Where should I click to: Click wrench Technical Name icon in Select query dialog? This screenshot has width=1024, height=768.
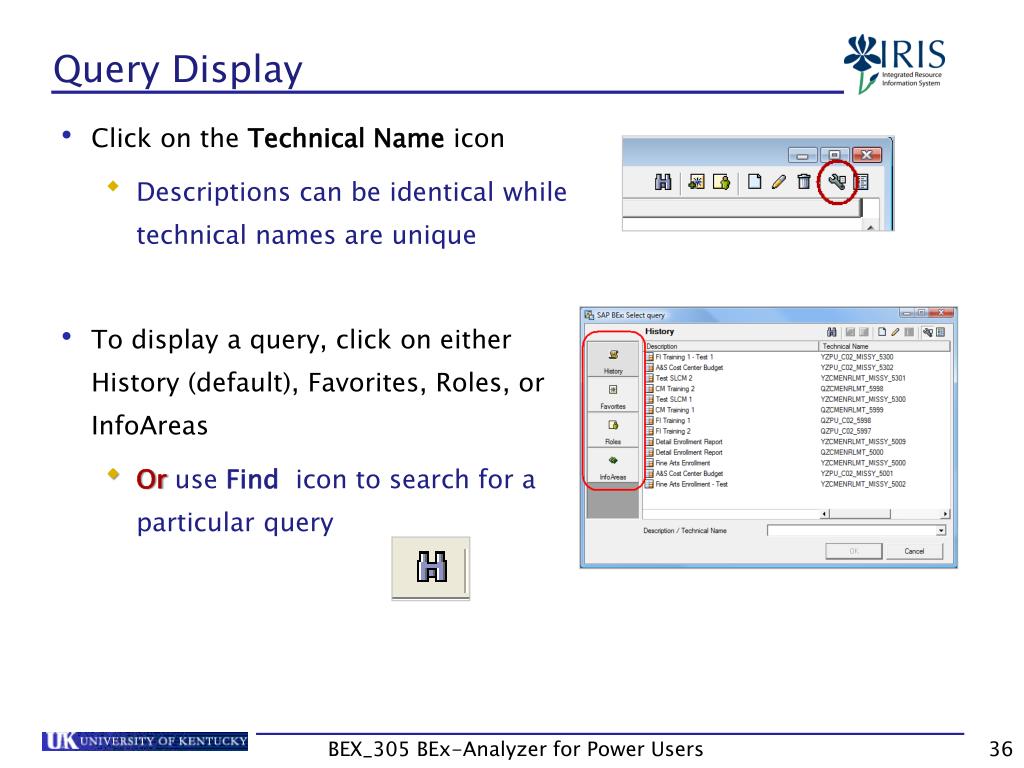[x=928, y=332]
